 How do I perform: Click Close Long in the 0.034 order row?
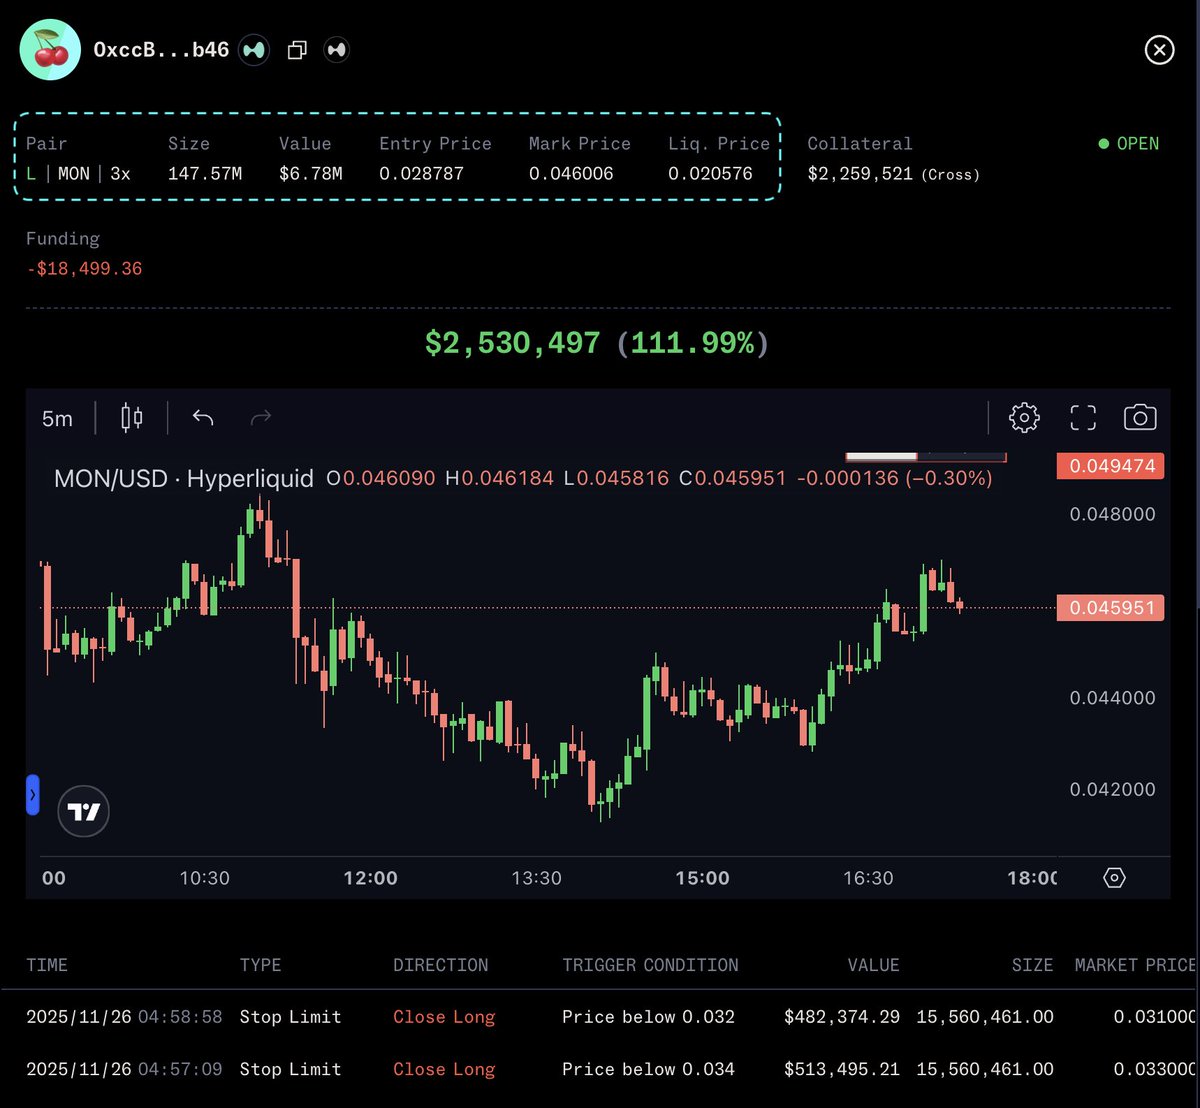[444, 1069]
